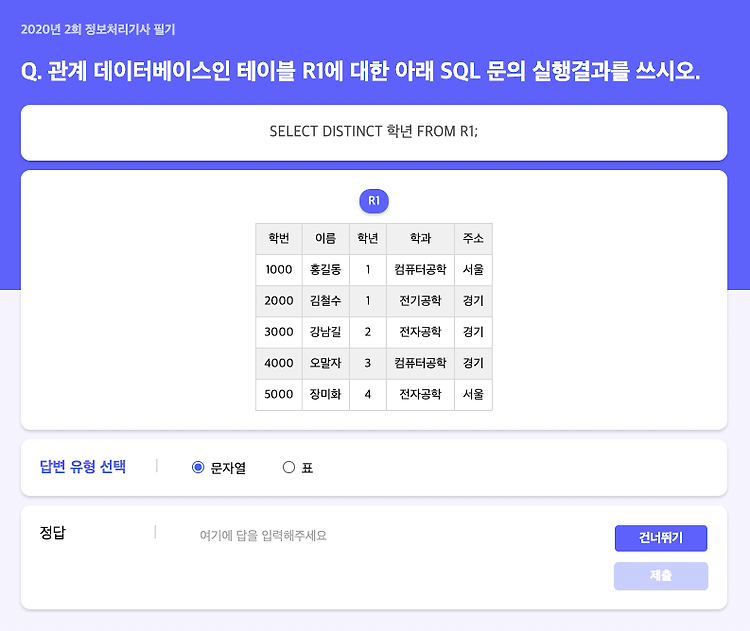Click the 제출 submit button

coord(661,576)
